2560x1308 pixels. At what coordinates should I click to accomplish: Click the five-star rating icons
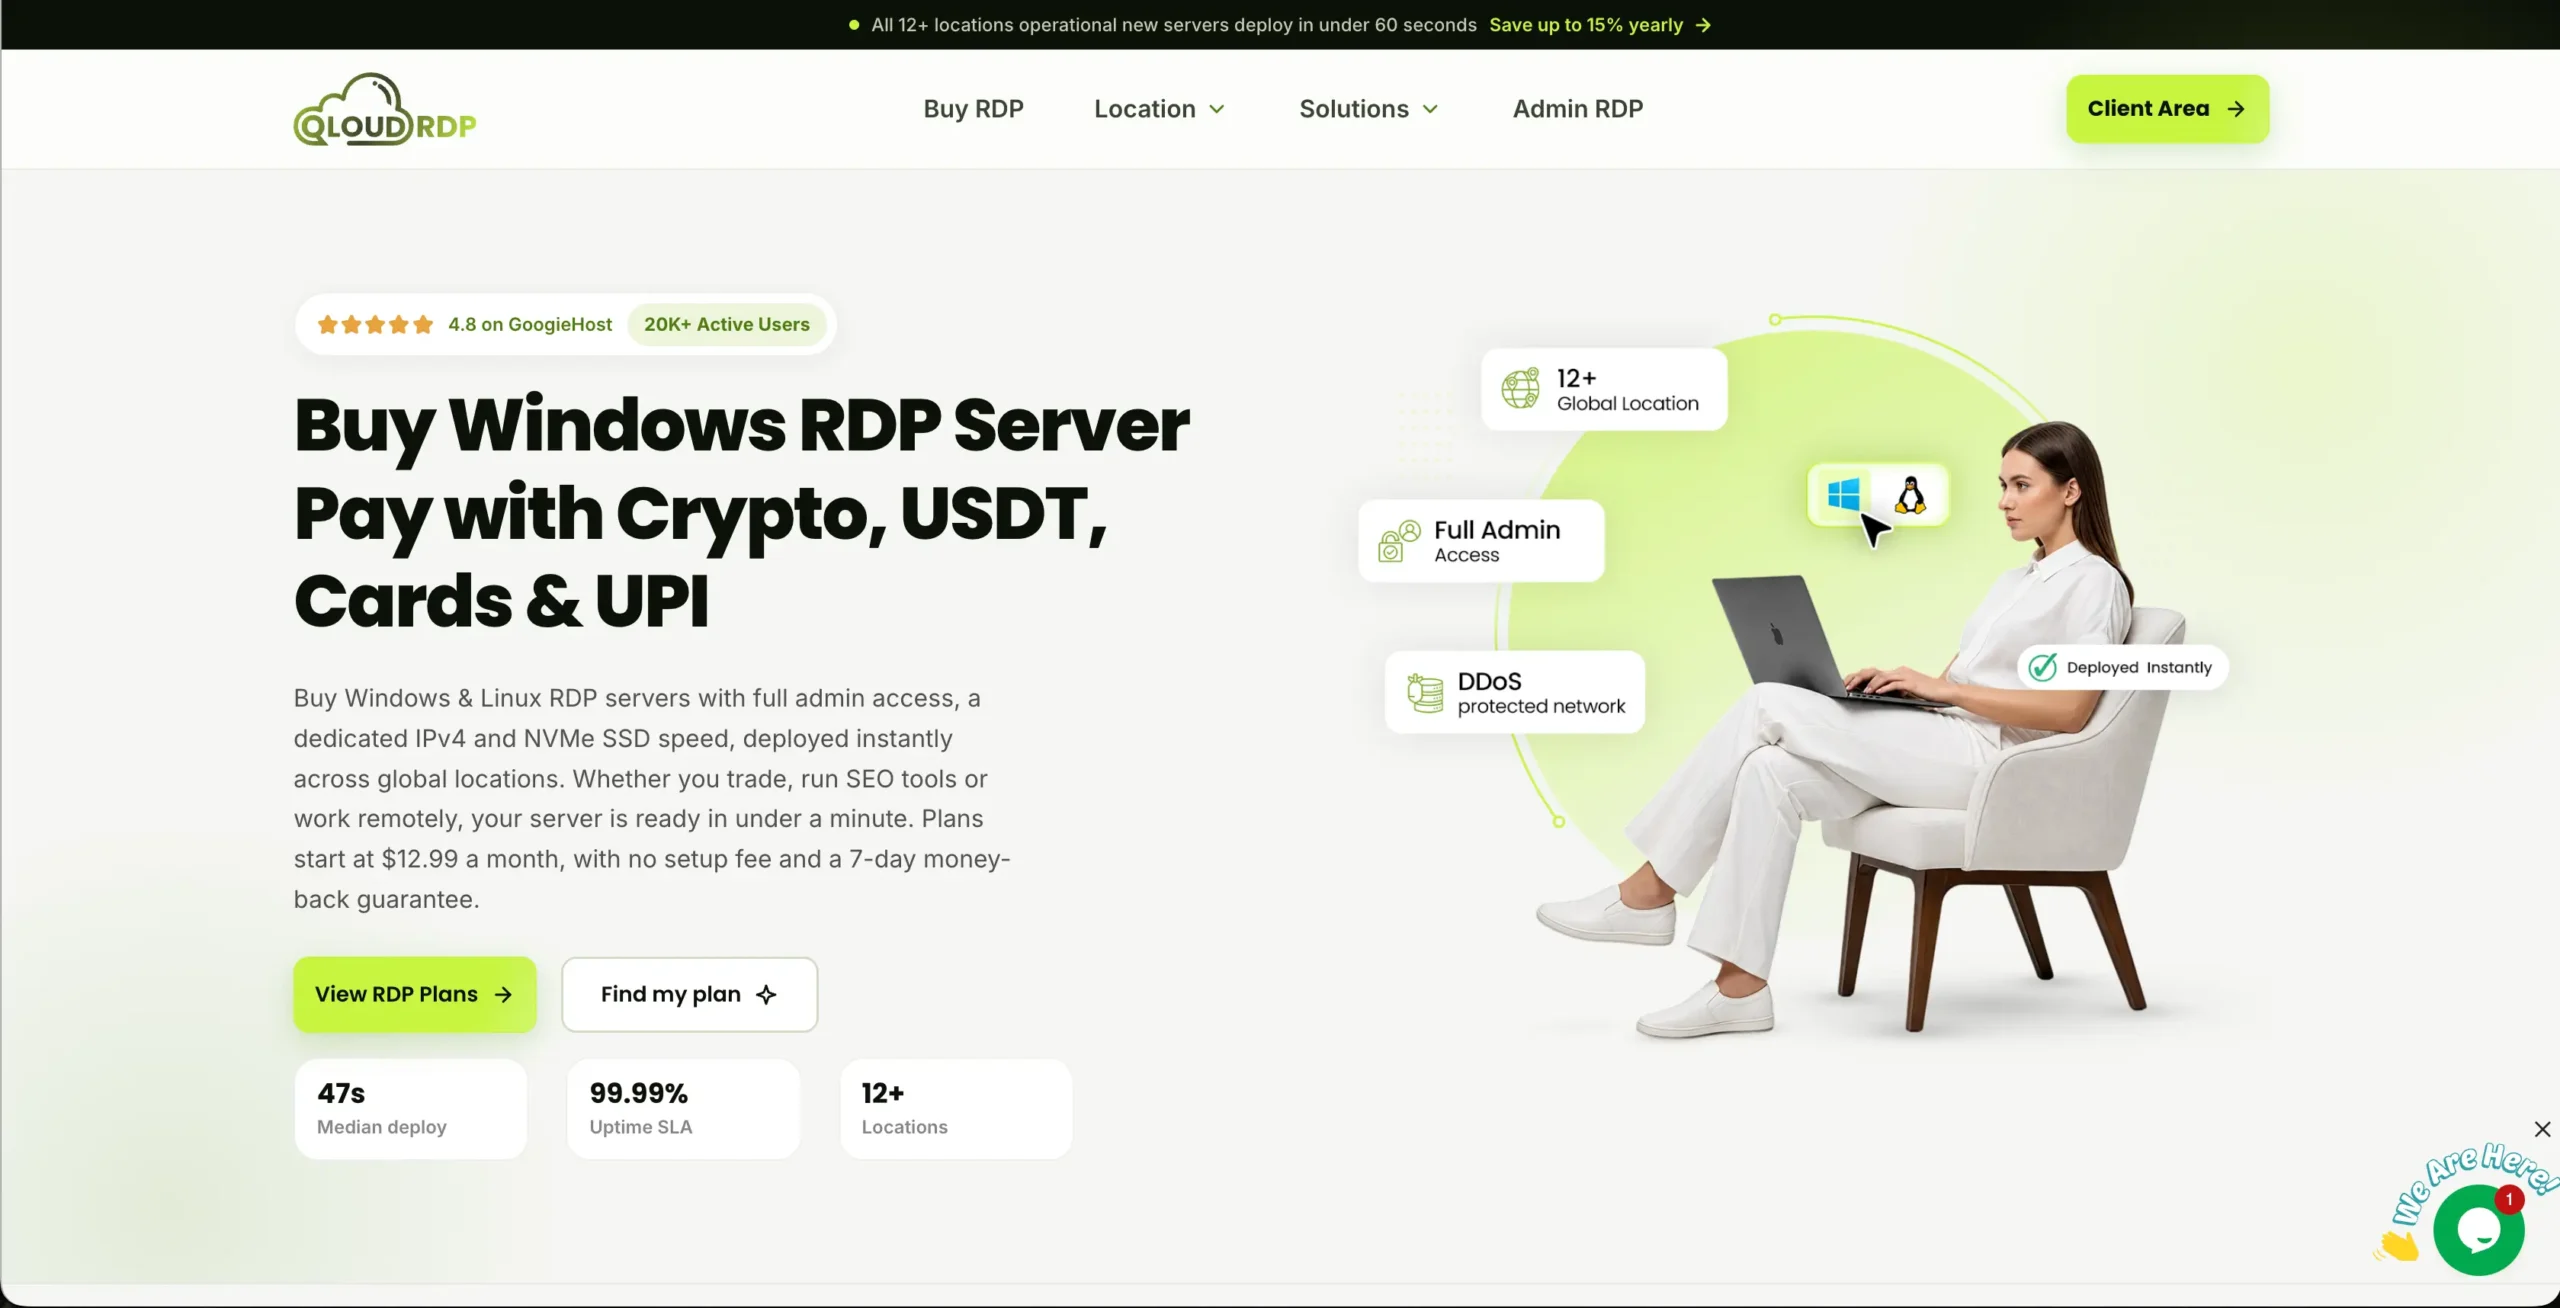coord(375,324)
